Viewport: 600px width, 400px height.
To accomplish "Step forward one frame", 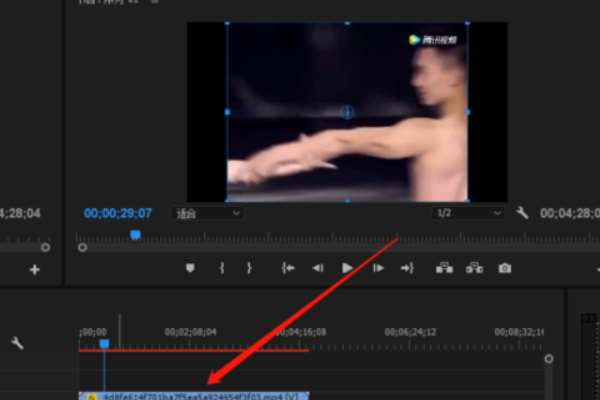I will [x=378, y=268].
